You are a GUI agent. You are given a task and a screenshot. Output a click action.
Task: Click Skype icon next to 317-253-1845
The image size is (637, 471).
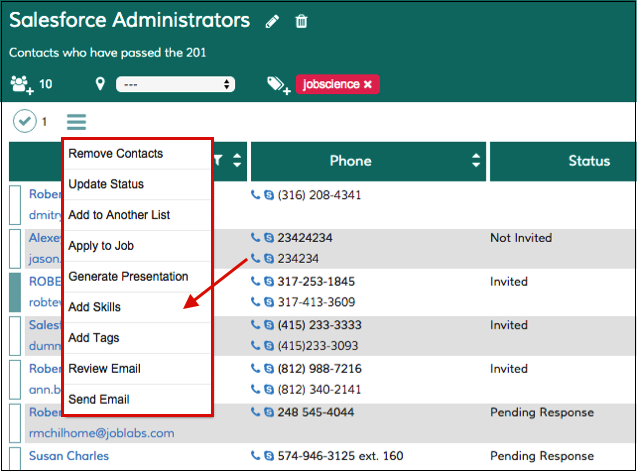(269, 281)
